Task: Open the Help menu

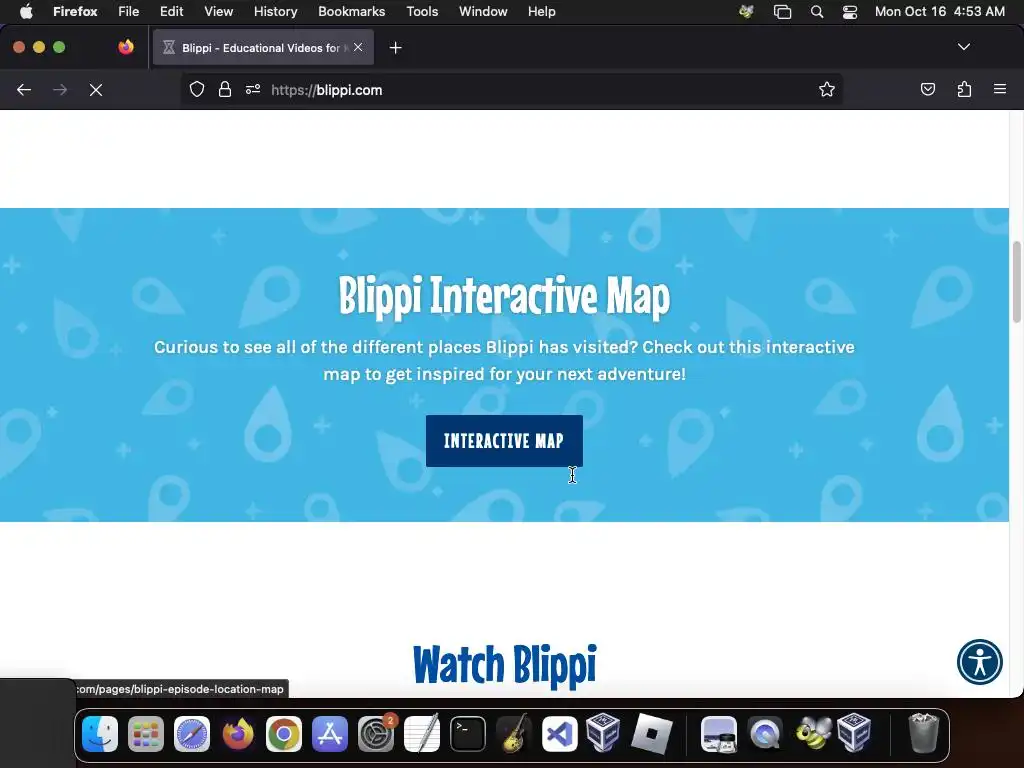Action: click(x=541, y=11)
